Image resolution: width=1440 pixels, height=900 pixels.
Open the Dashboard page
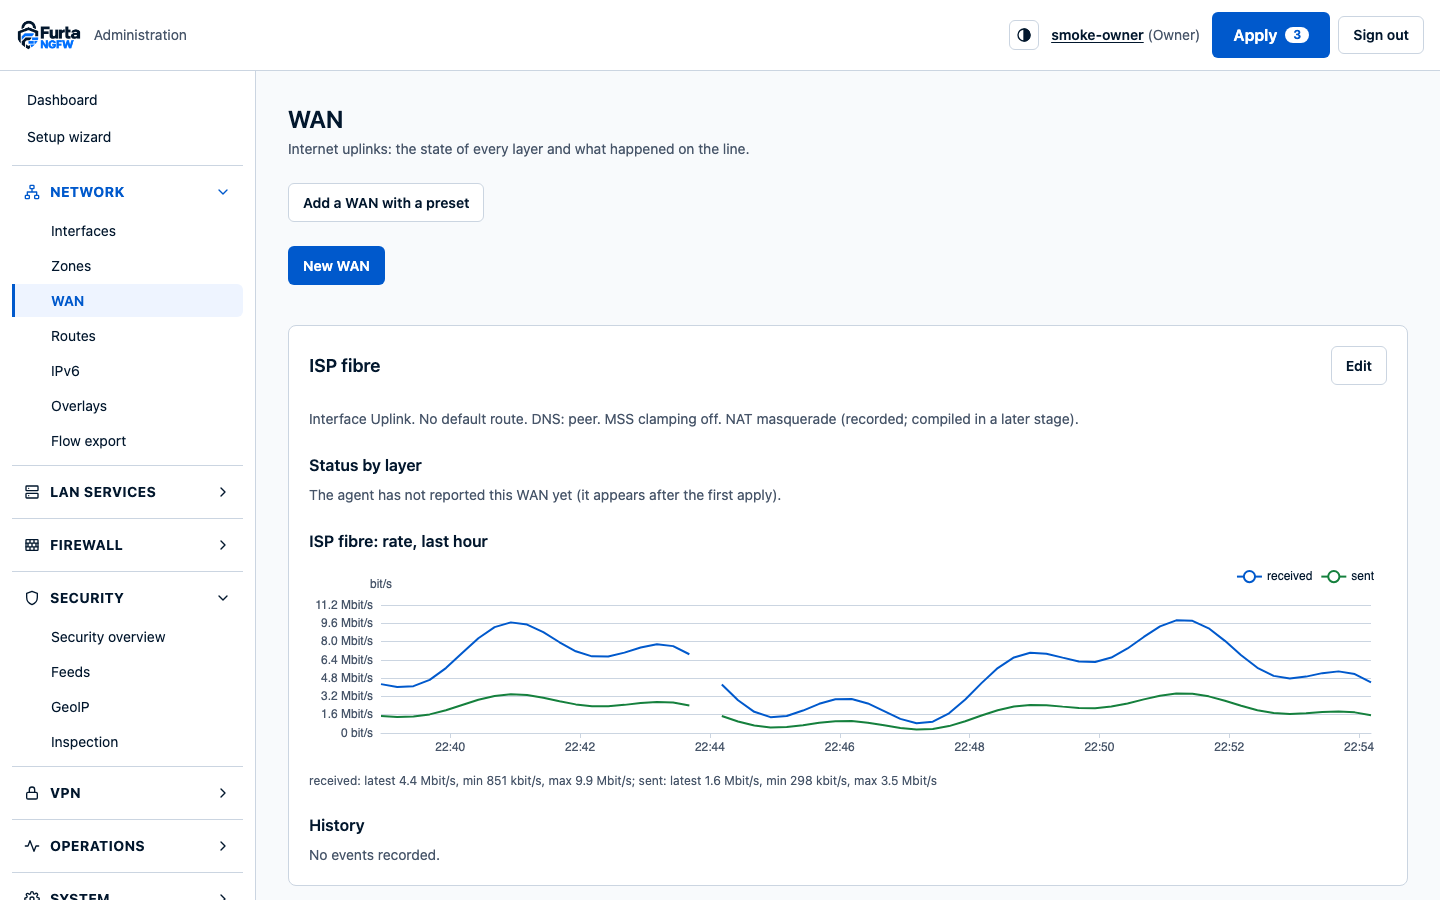pyautogui.click(x=62, y=100)
